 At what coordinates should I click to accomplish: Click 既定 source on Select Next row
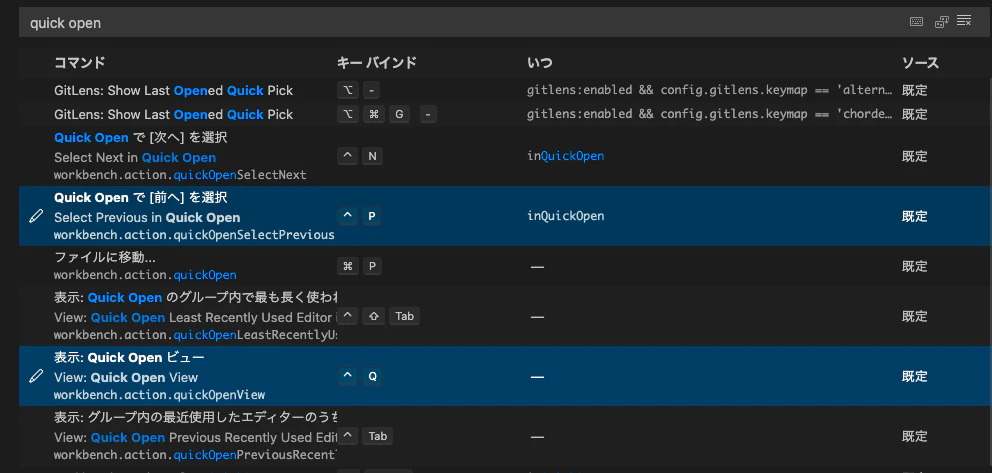pyautogui.click(x=914, y=156)
